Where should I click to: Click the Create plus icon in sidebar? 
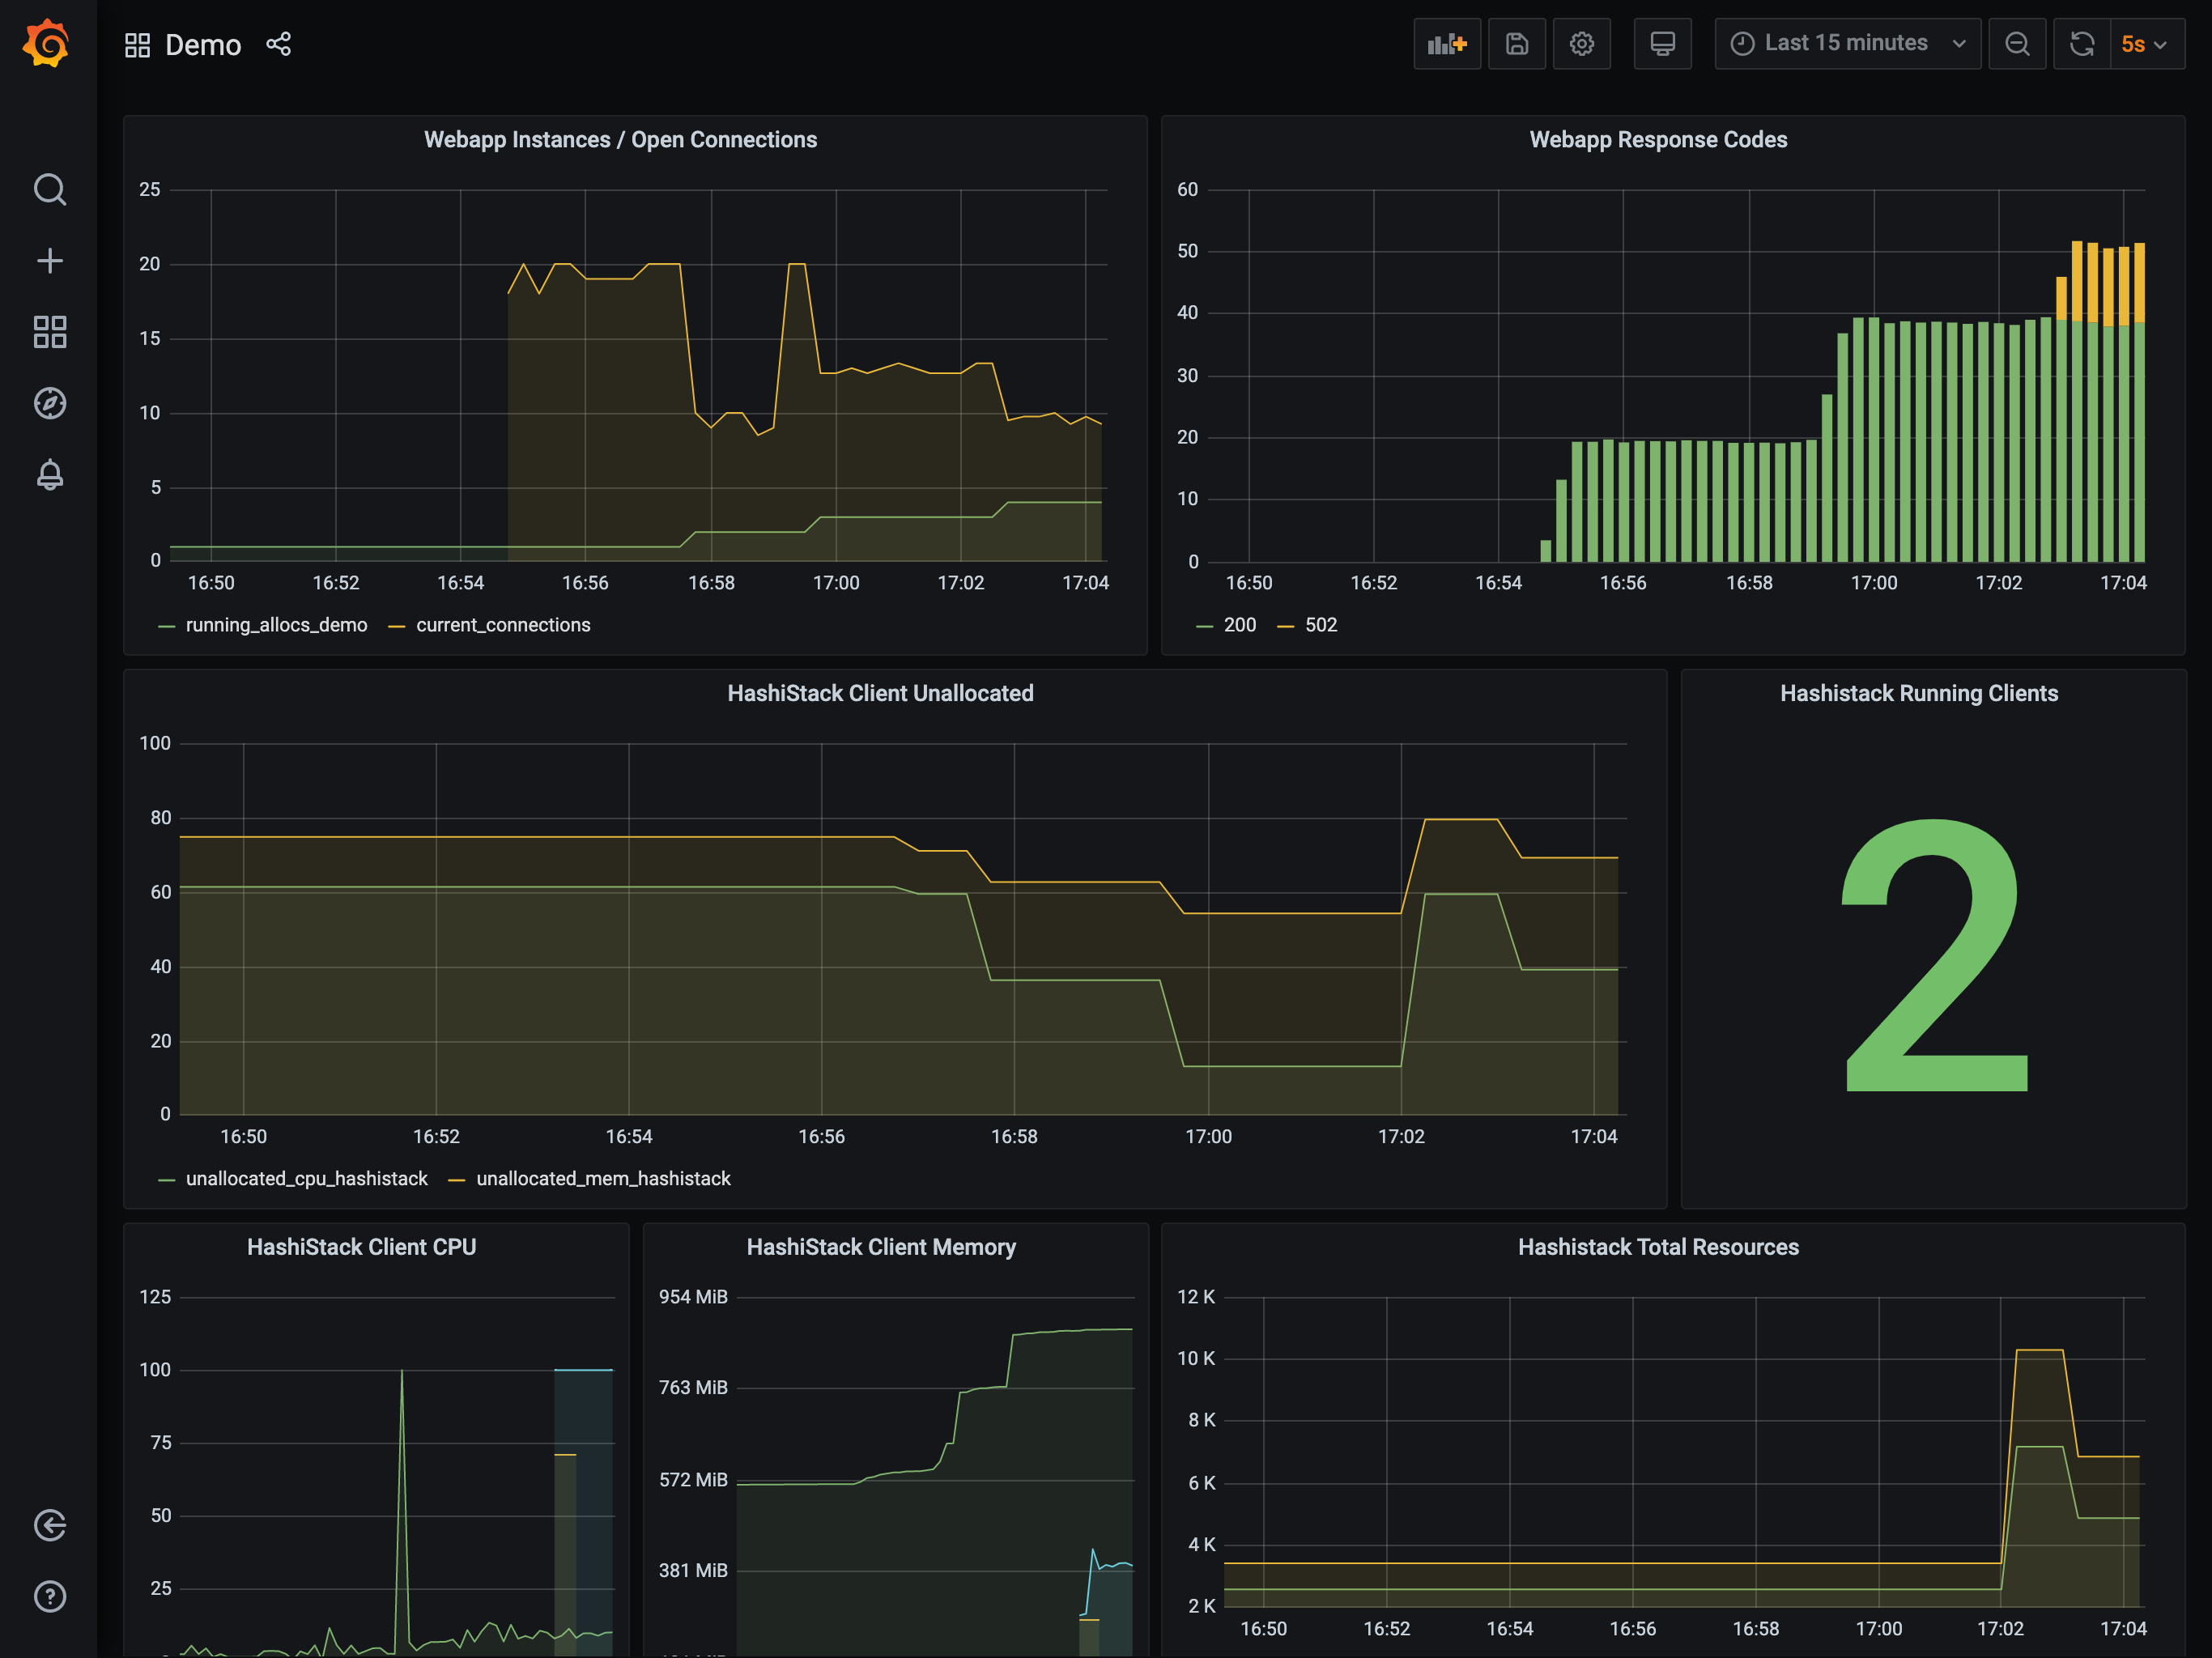coord(49,261)
